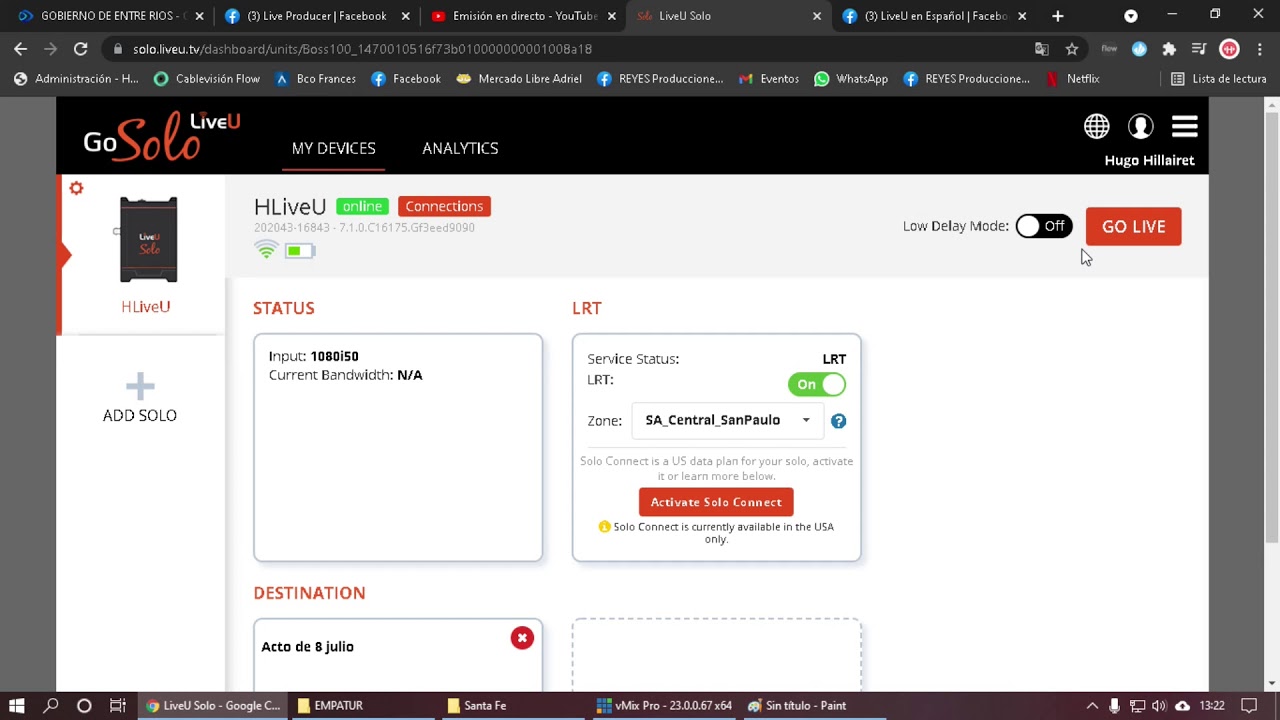Viewport: 1280px width, 720px height.
Task: Open the Netflix bookmark
Action: (x=1072, y=78)
